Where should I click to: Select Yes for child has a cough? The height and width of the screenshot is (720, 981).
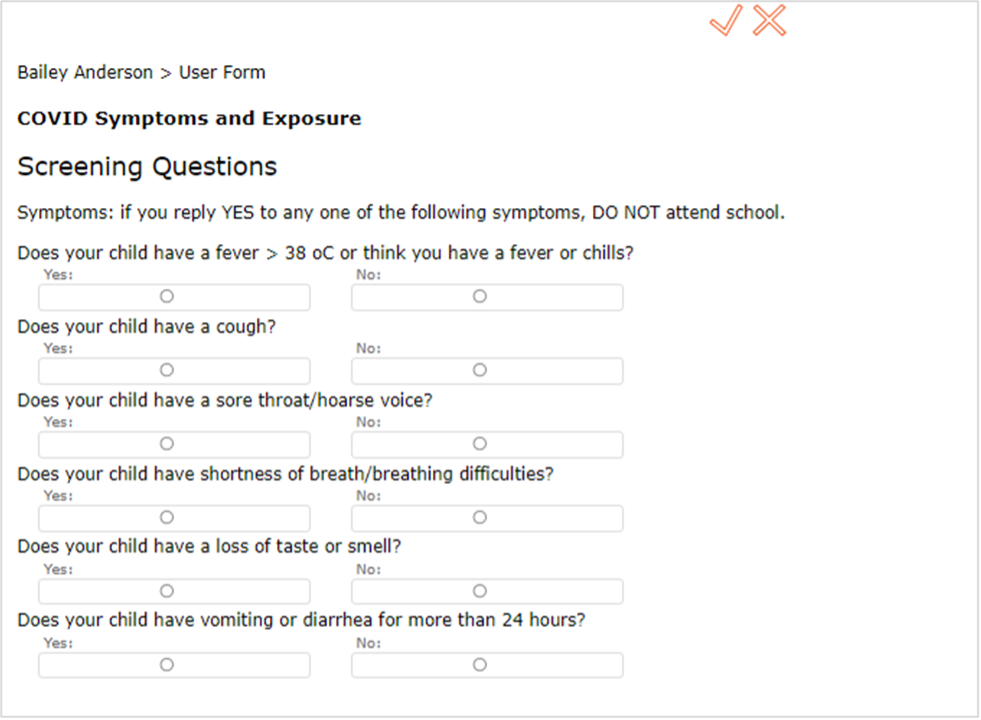click(x=167, y=370)
